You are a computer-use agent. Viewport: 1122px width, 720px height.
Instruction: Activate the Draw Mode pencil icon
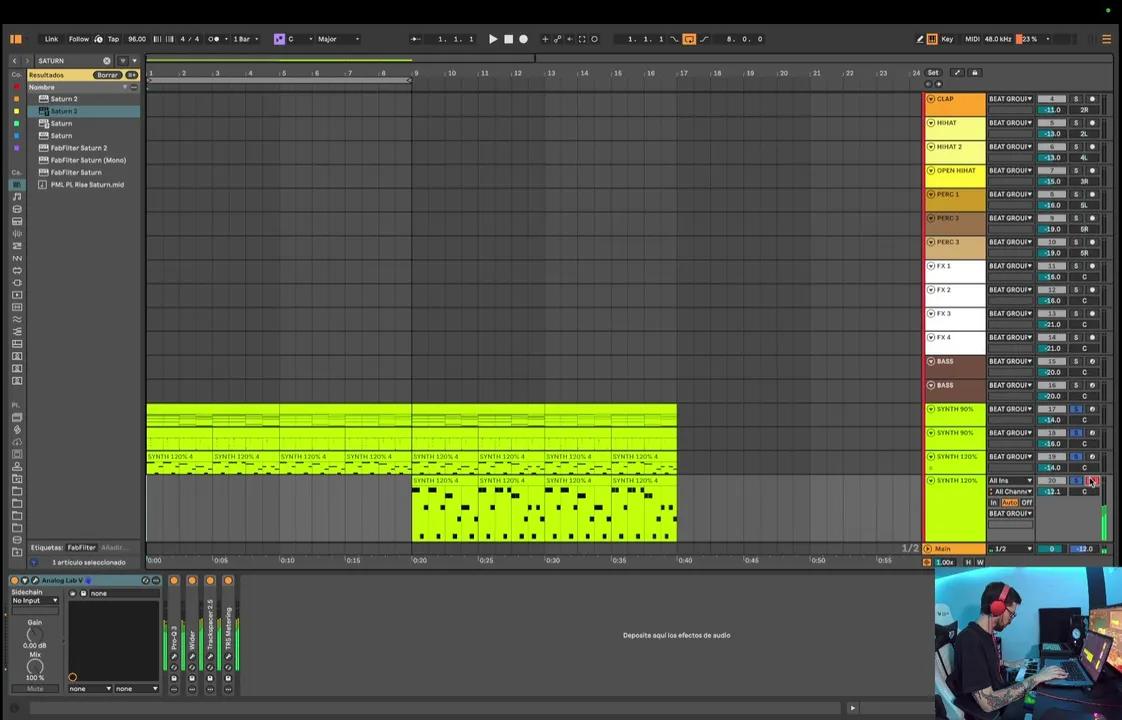919,39
